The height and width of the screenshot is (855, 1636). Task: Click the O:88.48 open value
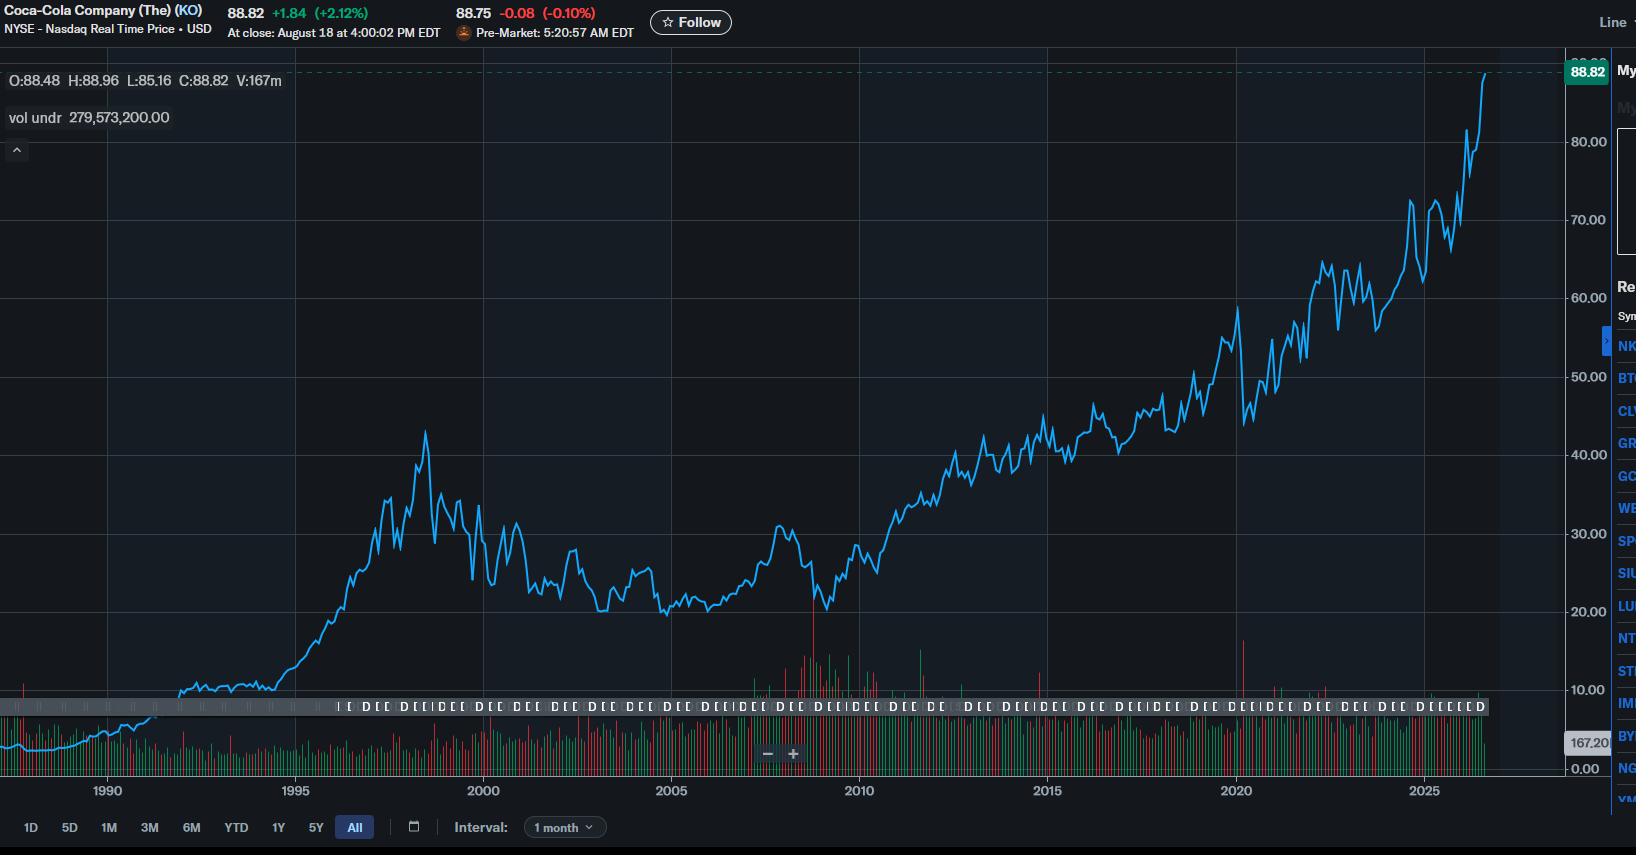click(x=34, y=80)
